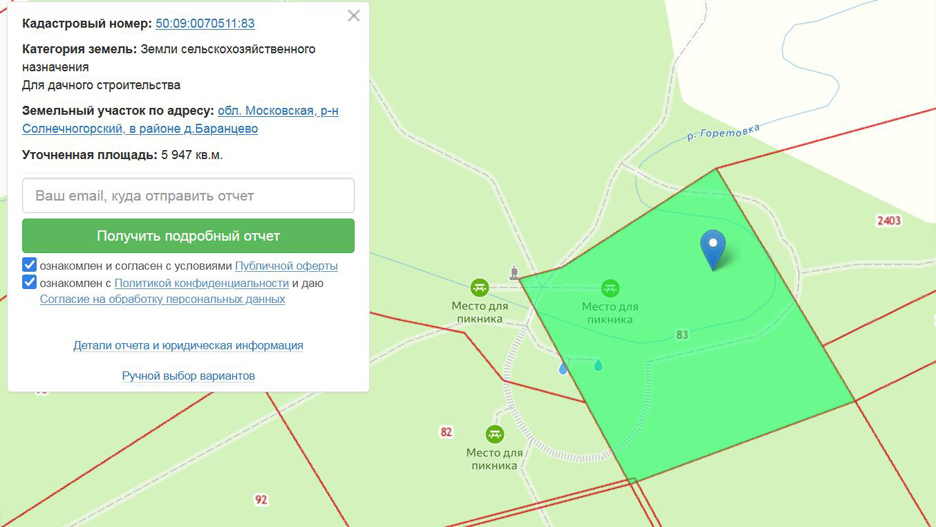Click parcel label 92 on map
The height and width of the screenshot is (527, 936).
(261, 499)
